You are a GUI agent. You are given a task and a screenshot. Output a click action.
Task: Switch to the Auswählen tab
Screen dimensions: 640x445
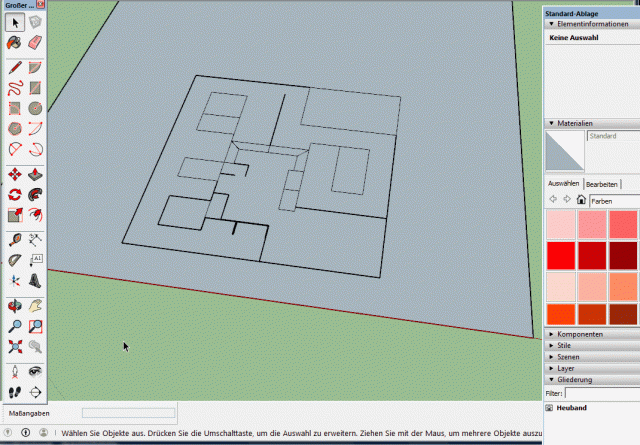[x=563, y=184]
